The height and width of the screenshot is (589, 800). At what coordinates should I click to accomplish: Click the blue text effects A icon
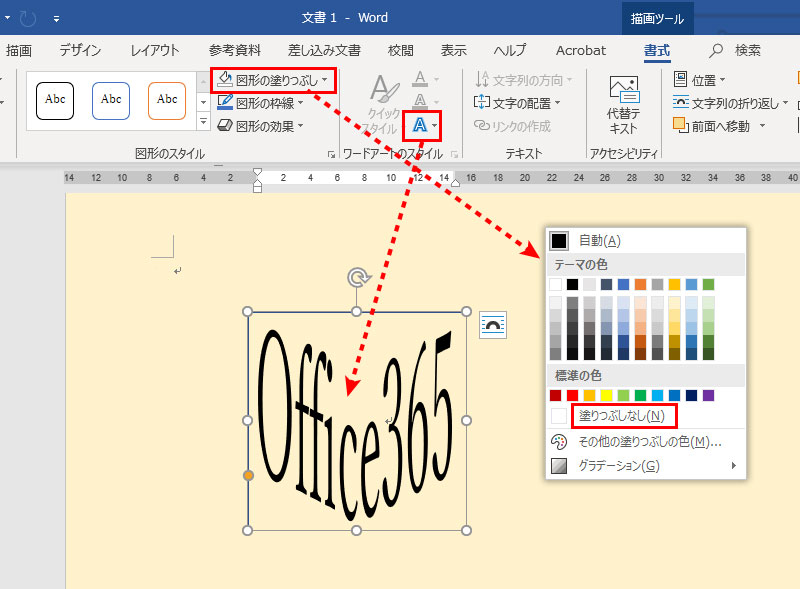pos(419,125)
